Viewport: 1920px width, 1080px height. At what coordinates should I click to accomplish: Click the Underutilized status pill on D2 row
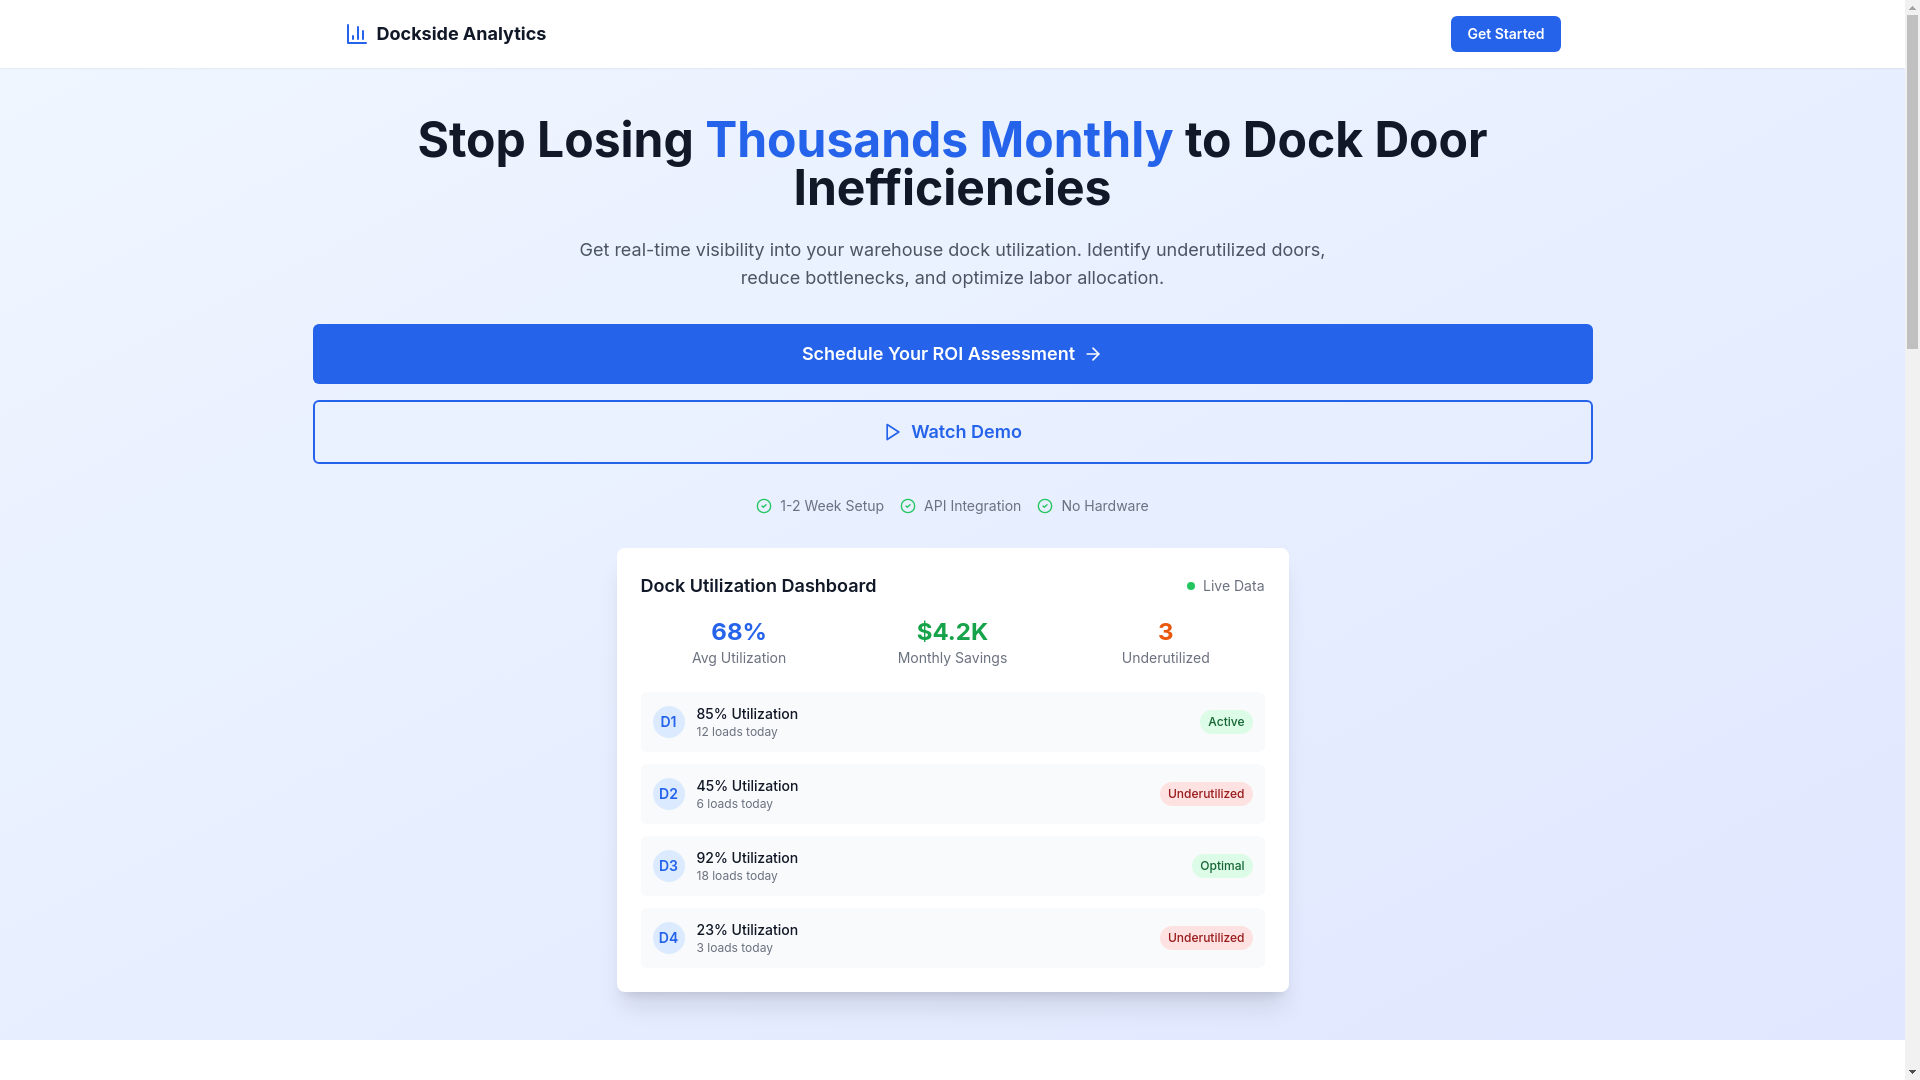click(x=1206, y=794)
